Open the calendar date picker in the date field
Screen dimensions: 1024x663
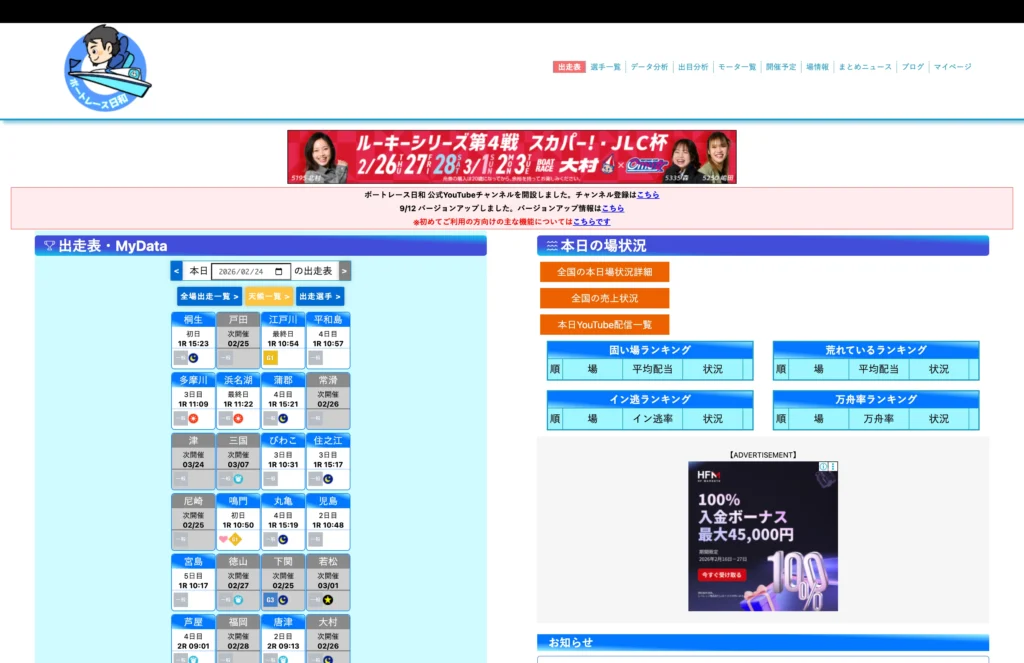[279, 271]
